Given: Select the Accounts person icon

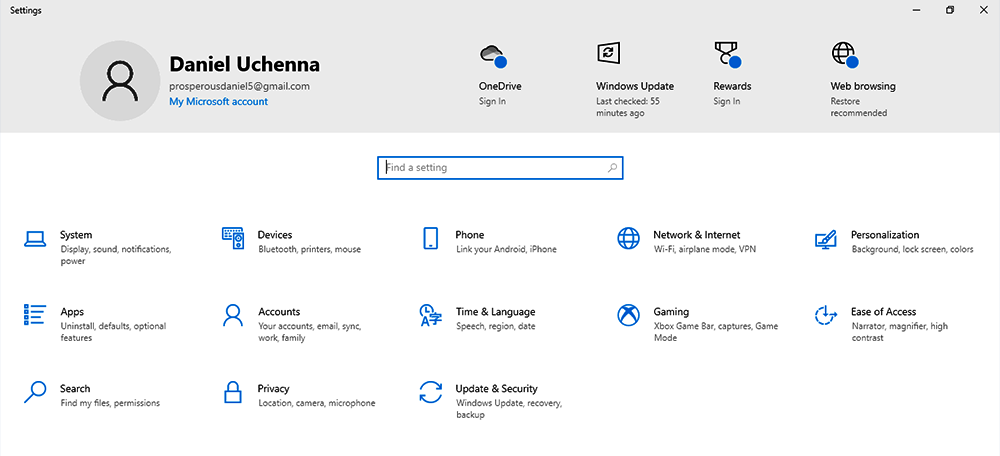Looking at the screenshot, I should click(233, 315).
